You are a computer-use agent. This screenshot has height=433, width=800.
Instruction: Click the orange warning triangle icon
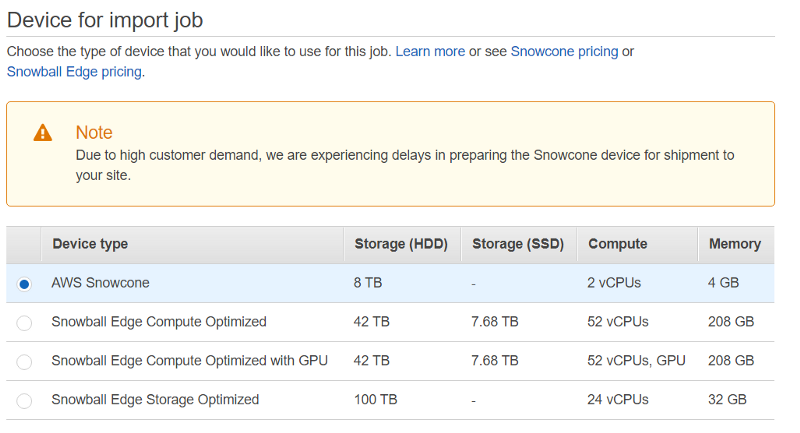tap(42, 133)
